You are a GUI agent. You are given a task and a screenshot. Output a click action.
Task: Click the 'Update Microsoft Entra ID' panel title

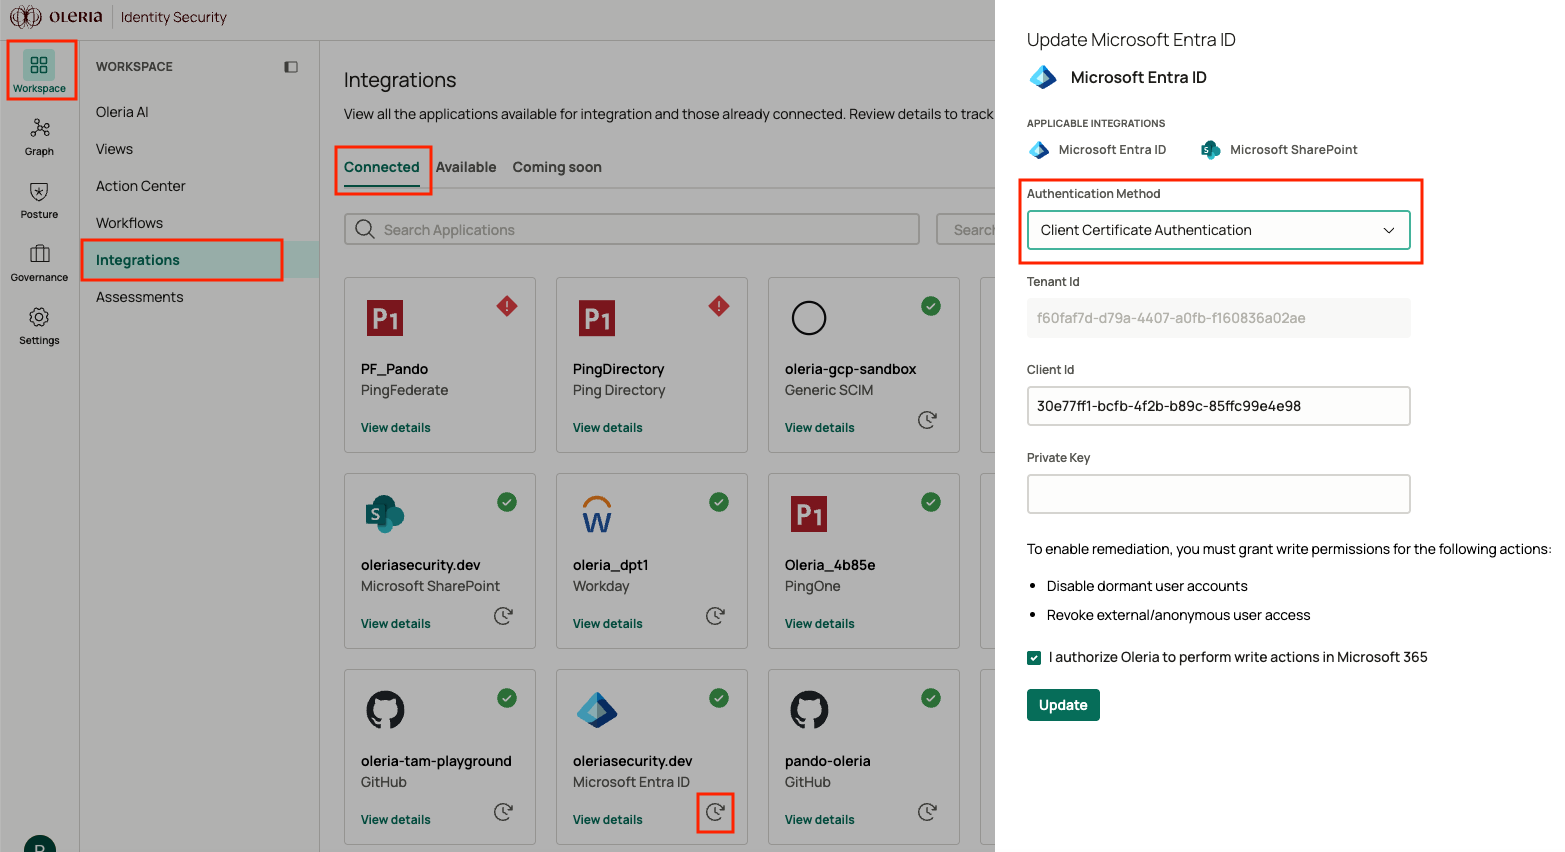click(1131, 40)
